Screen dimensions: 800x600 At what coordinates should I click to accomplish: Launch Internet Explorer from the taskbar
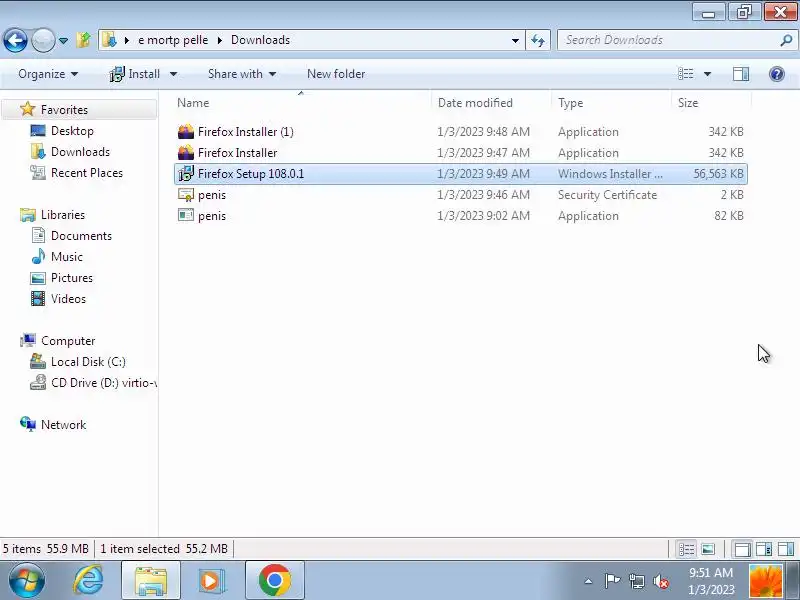point(89,580)
